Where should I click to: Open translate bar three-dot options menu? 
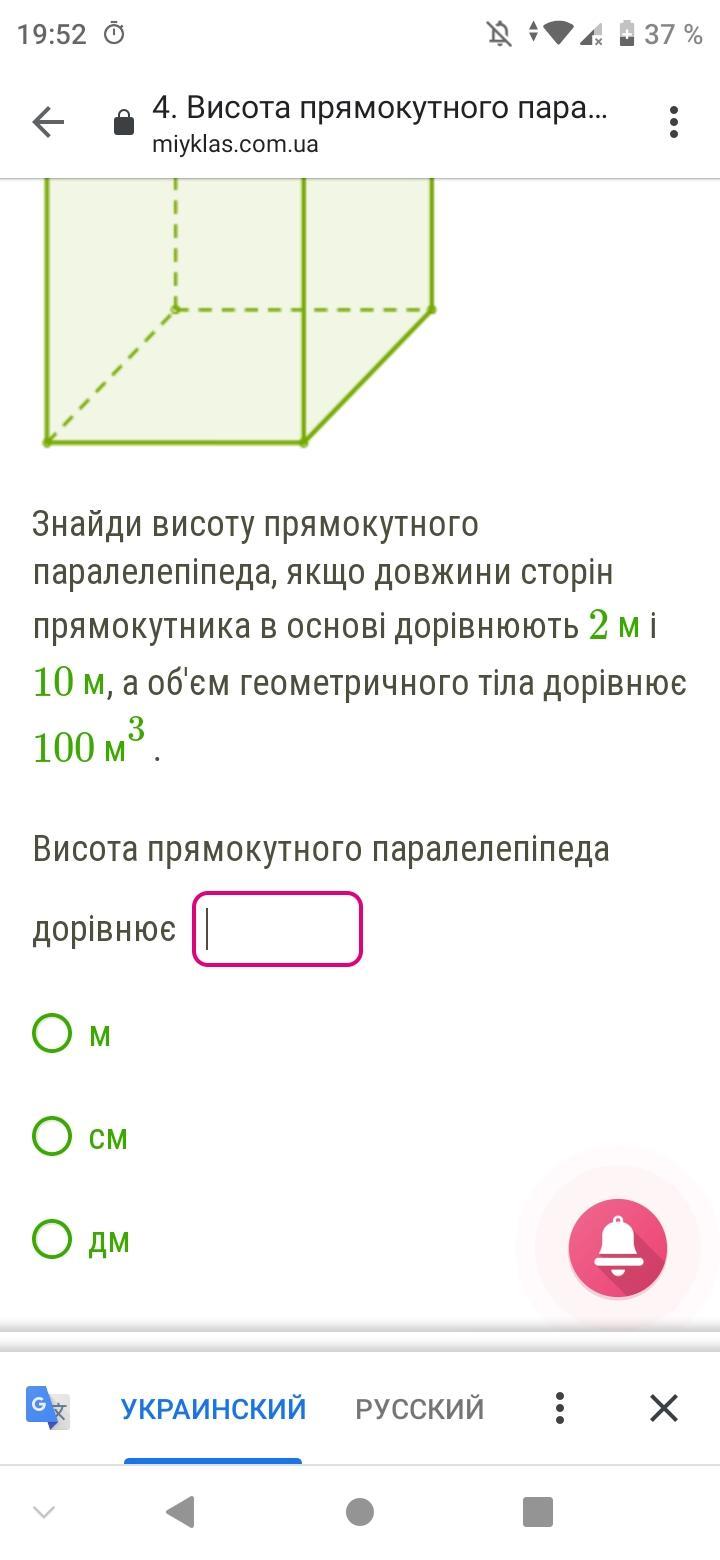coord(560,1408)
